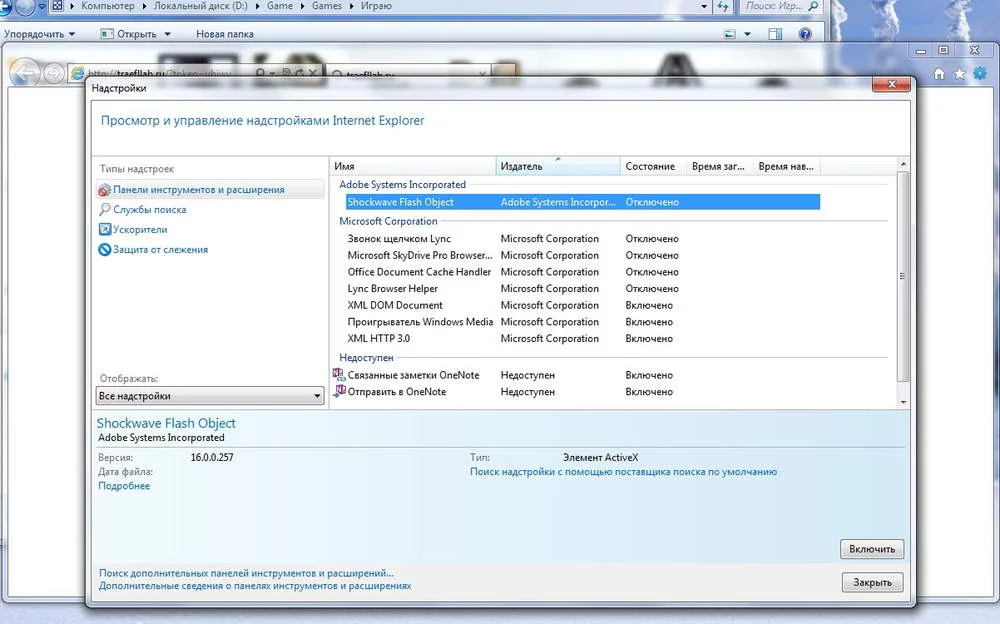This screenshot has width=1000, height=624.
Task: Open Internet Explorer settings gear icon
Action: (979, 74)
